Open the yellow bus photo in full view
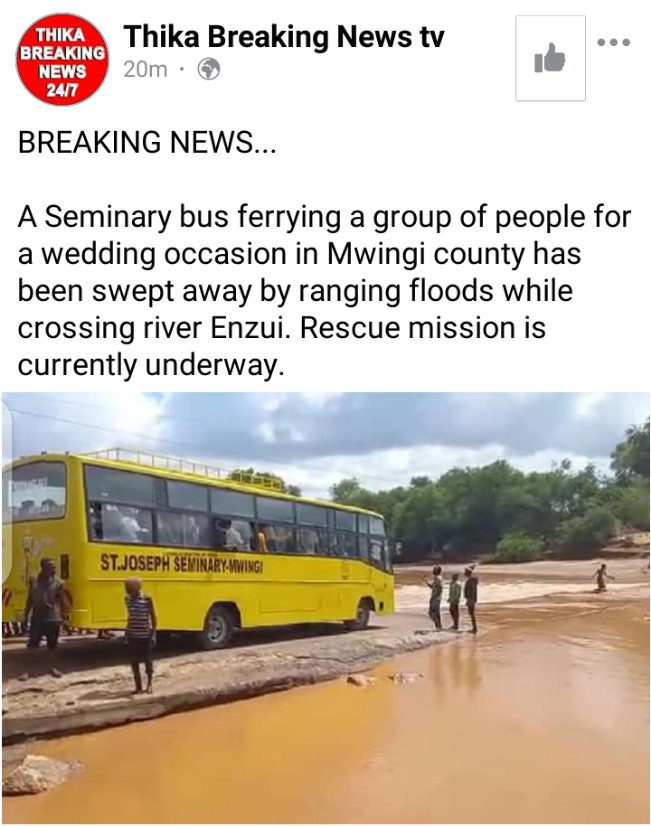The height and width of the screenshot is (827, 651). point(326,608)
